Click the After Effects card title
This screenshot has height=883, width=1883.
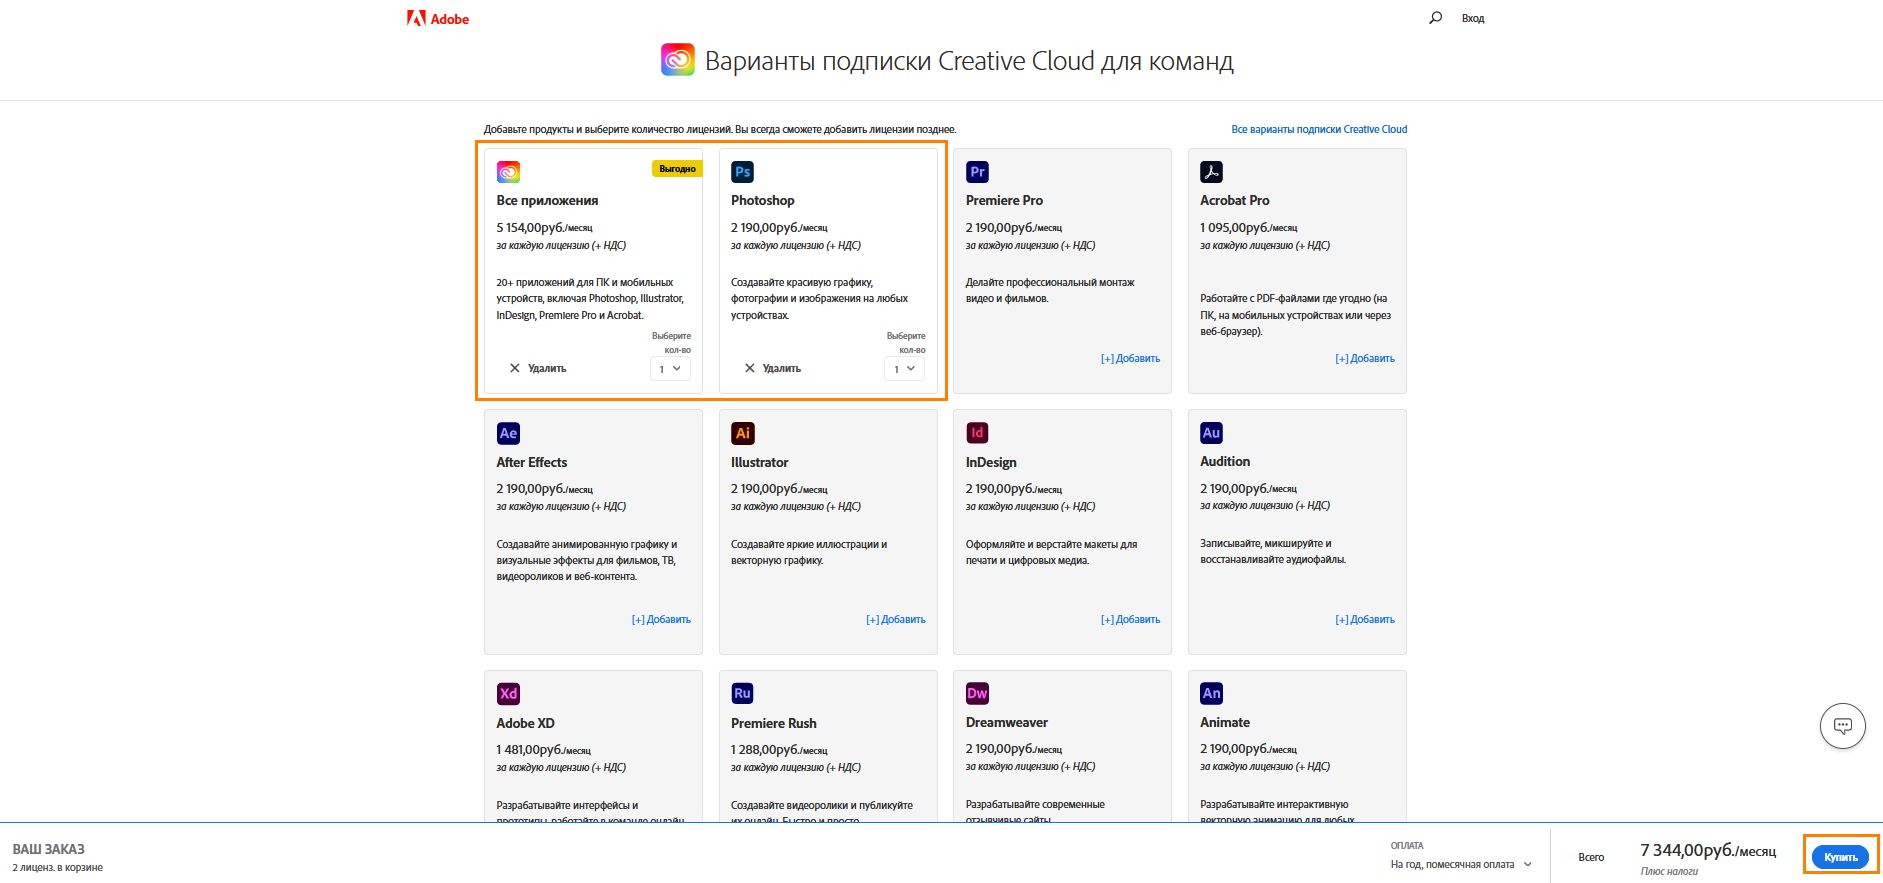[x=532, y=462]
